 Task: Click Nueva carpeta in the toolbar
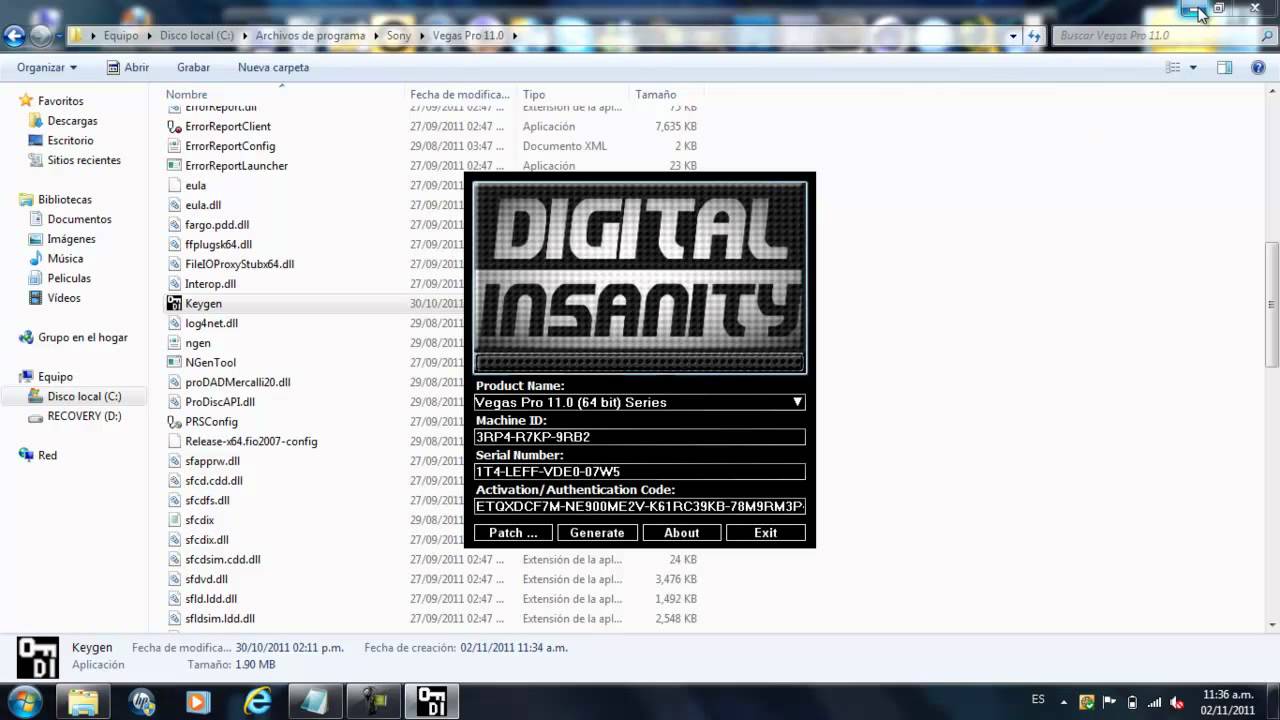point(273,67)
